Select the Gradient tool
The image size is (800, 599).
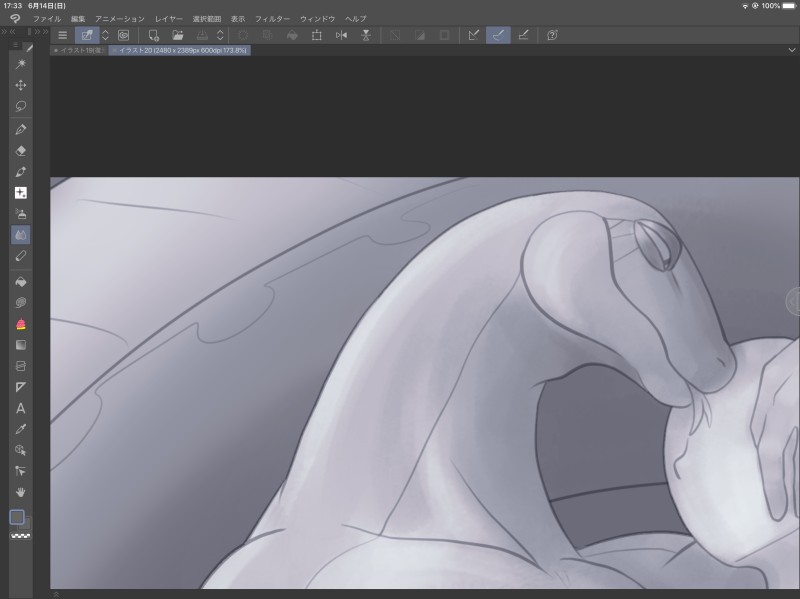[x=21, y=345]
